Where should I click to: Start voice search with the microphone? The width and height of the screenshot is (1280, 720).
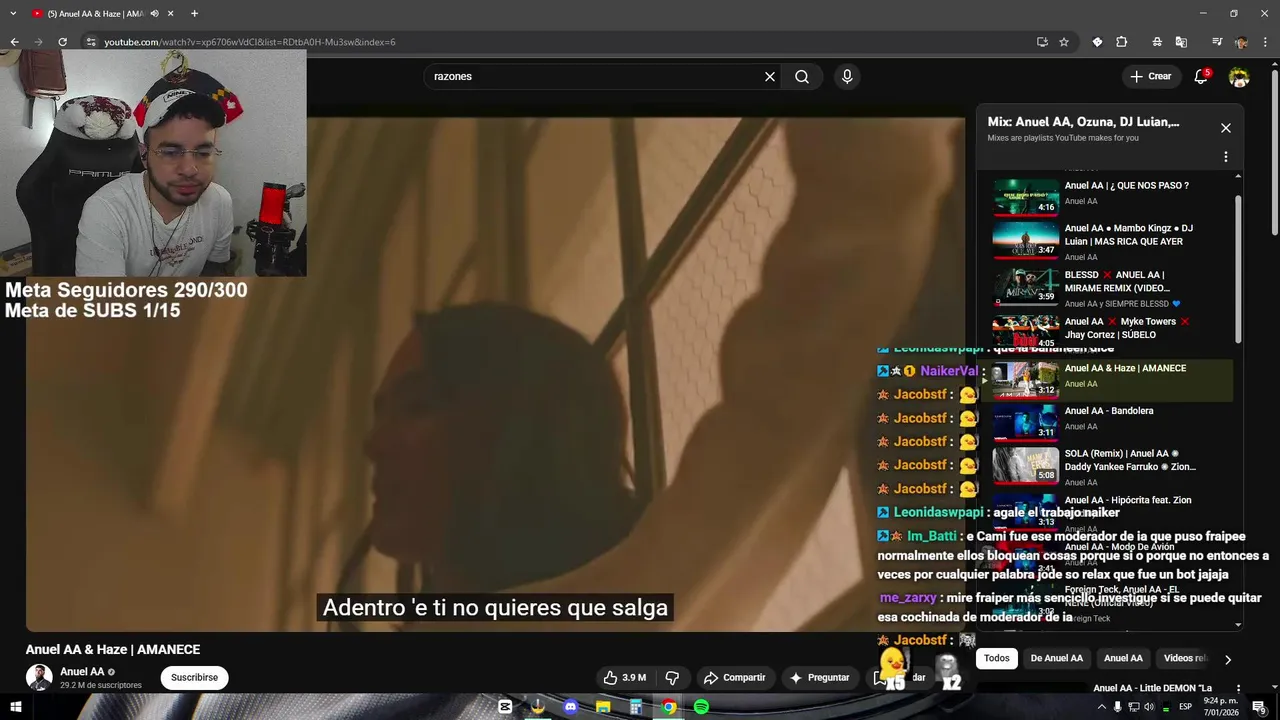pyautogui.click(x=847, y=76)
